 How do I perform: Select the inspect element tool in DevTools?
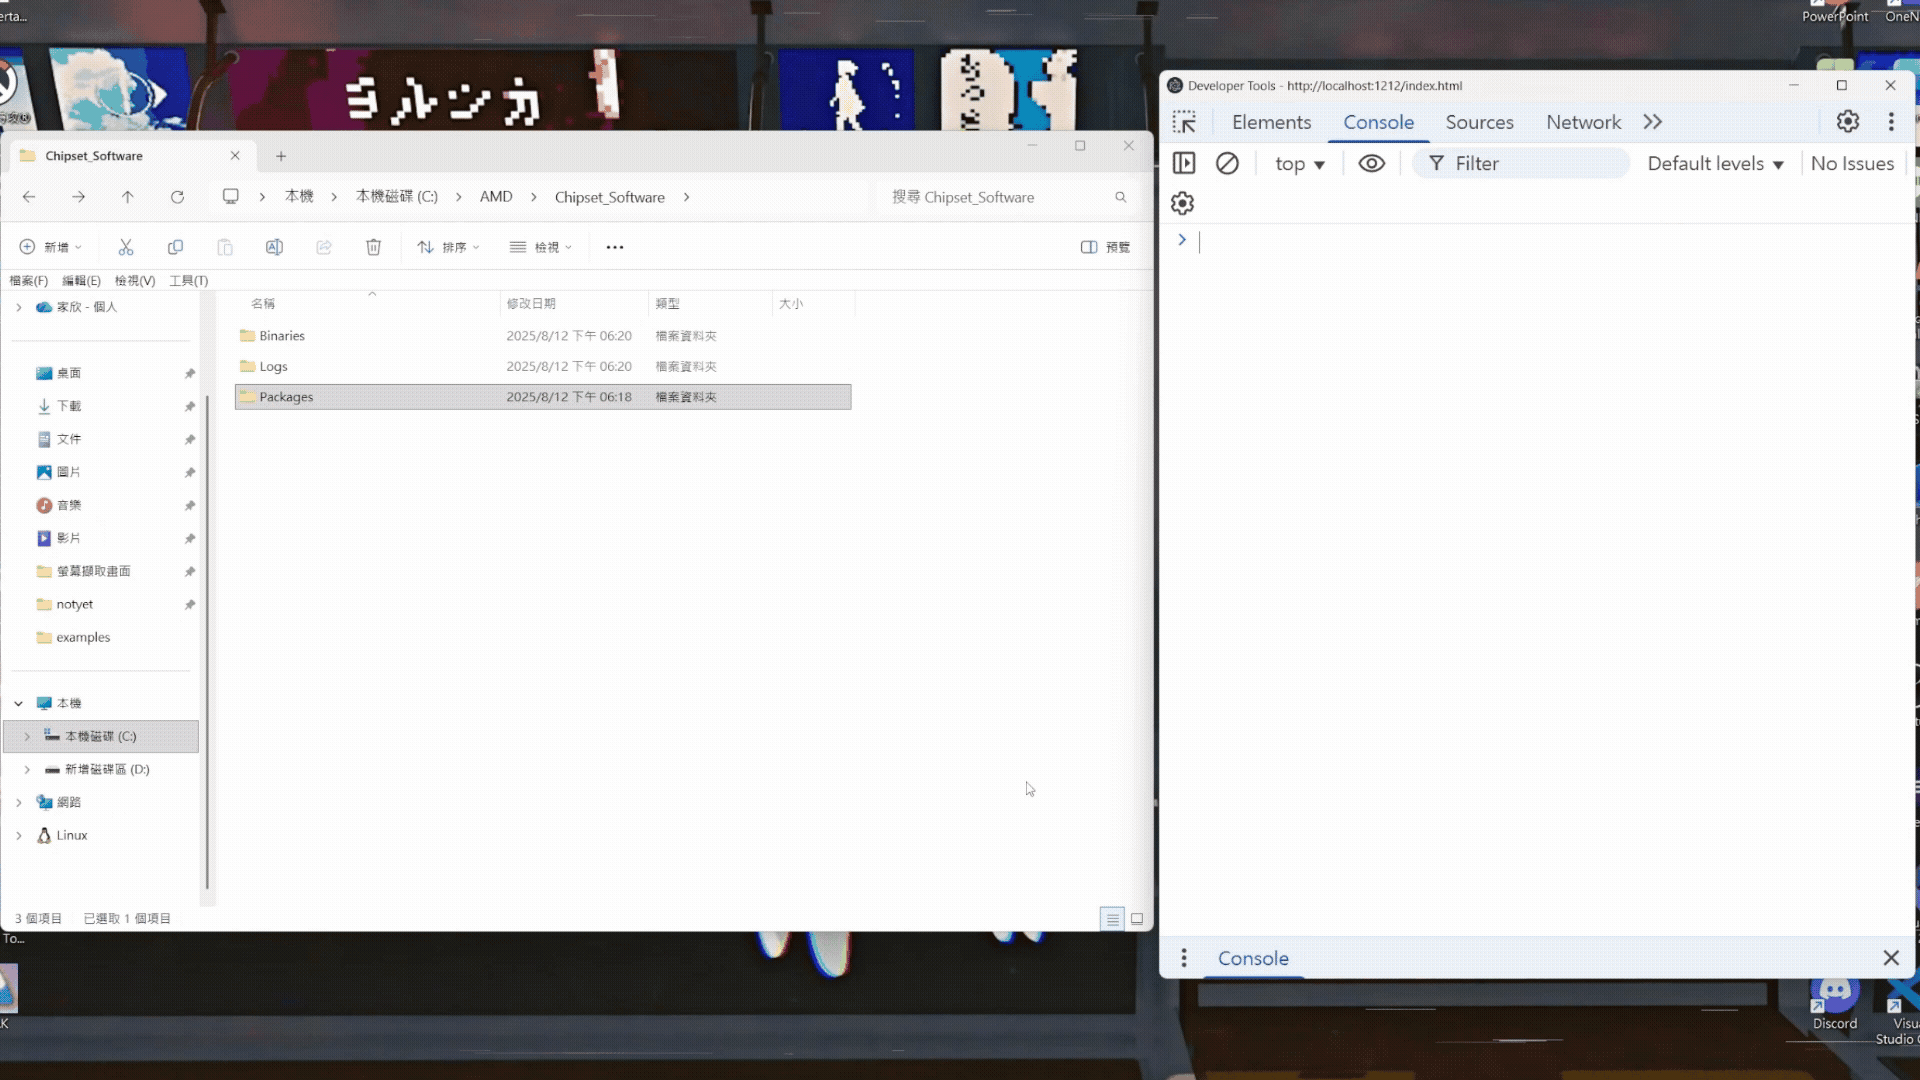[x=1184, y=121]
